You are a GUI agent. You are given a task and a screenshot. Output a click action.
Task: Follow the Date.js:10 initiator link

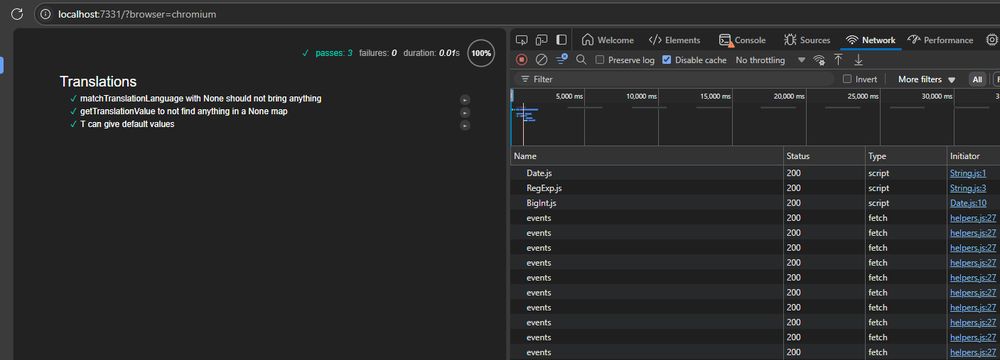point(969,203)
